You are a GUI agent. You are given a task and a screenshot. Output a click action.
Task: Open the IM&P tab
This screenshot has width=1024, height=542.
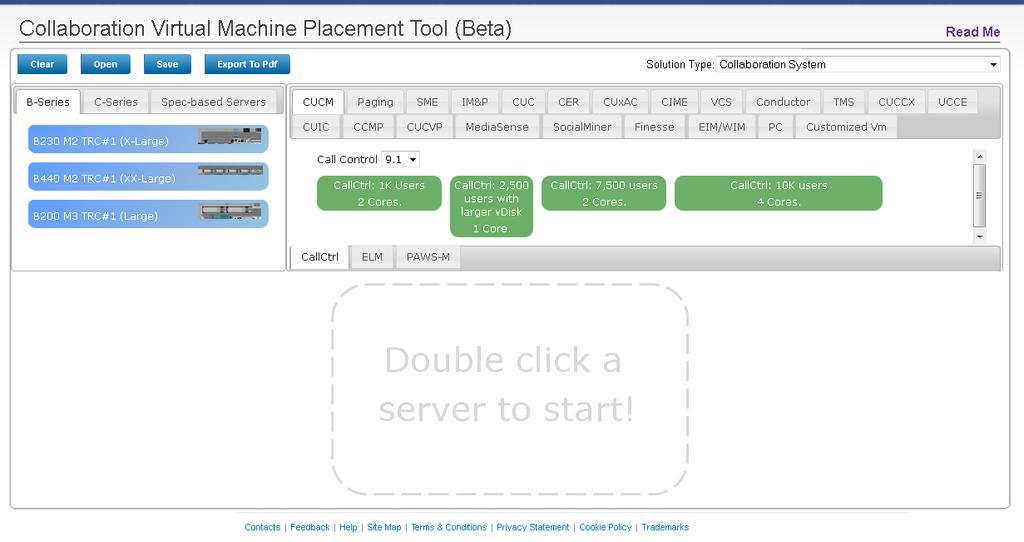[475, 102]
